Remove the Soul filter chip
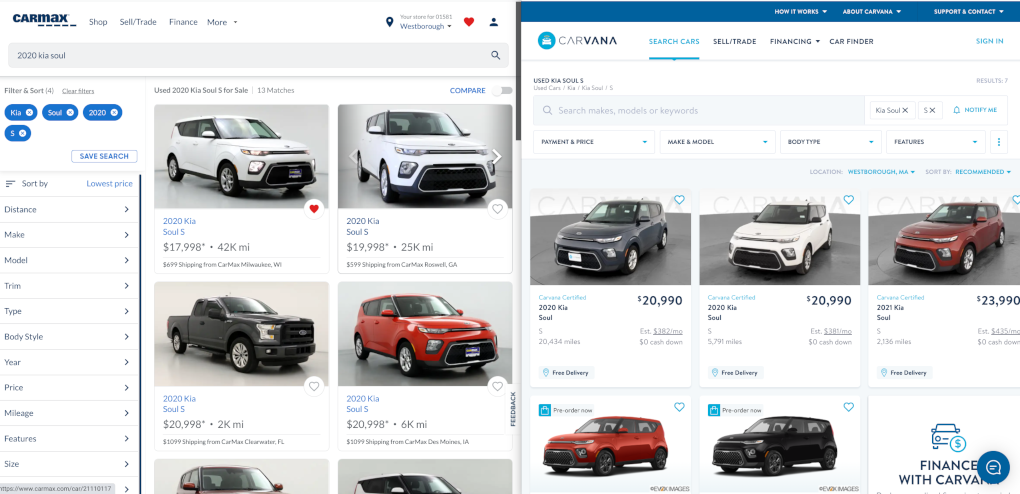This screenshot has height=494, width=1020. click(70, 113)
